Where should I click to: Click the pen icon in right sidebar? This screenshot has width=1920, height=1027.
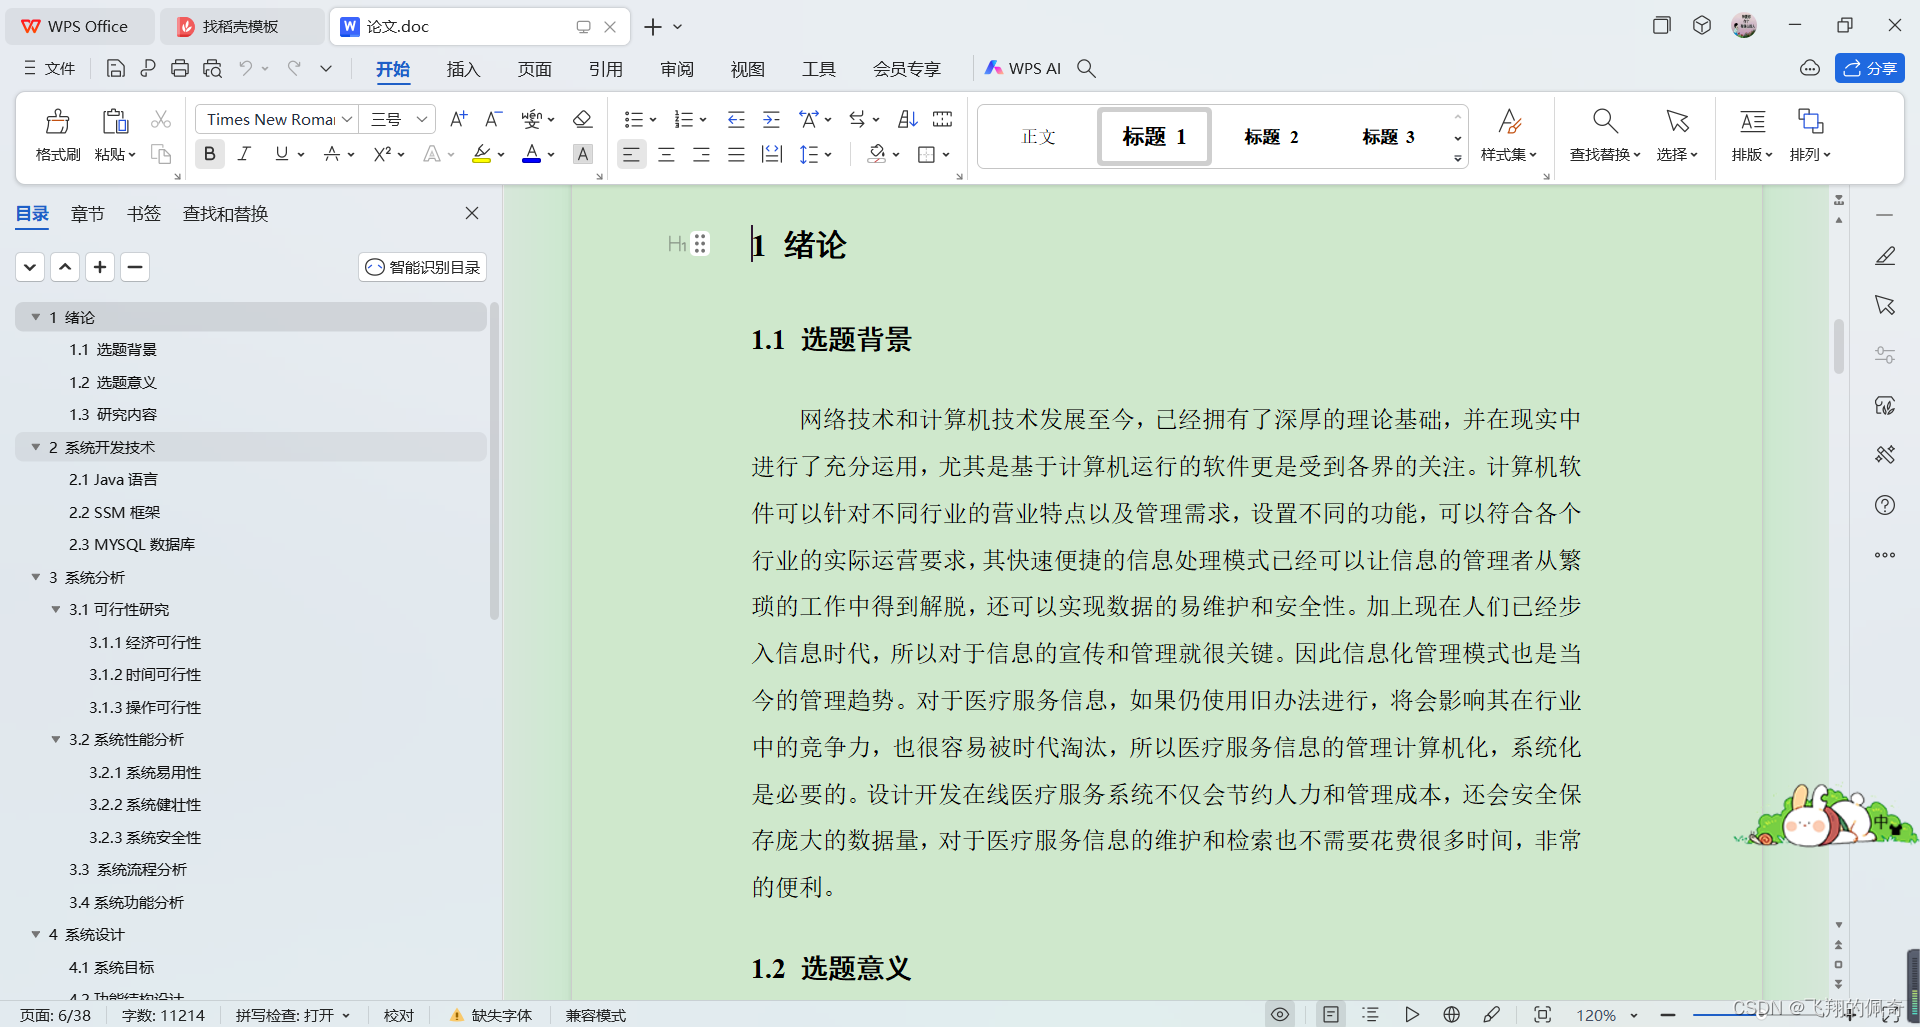[x=1885, y=256]
